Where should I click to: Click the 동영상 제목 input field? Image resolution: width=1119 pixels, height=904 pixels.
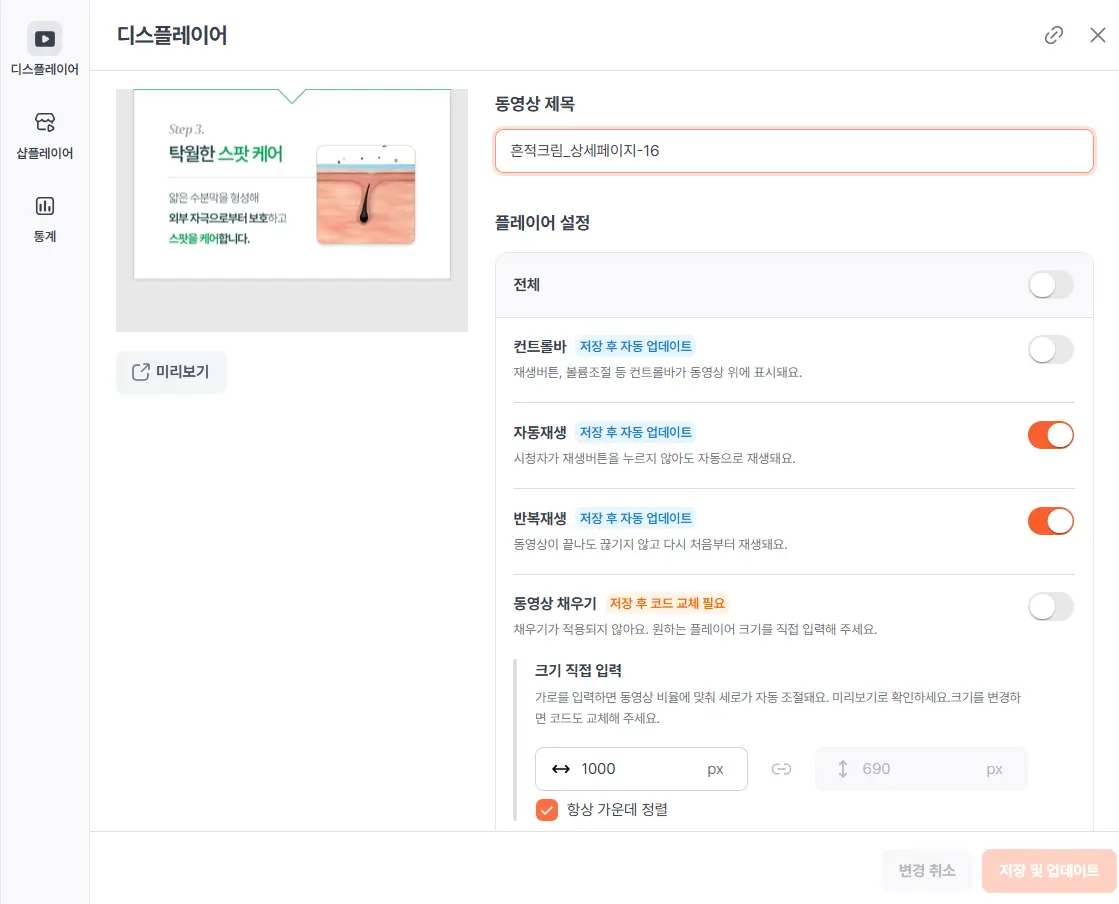point(794,151)
